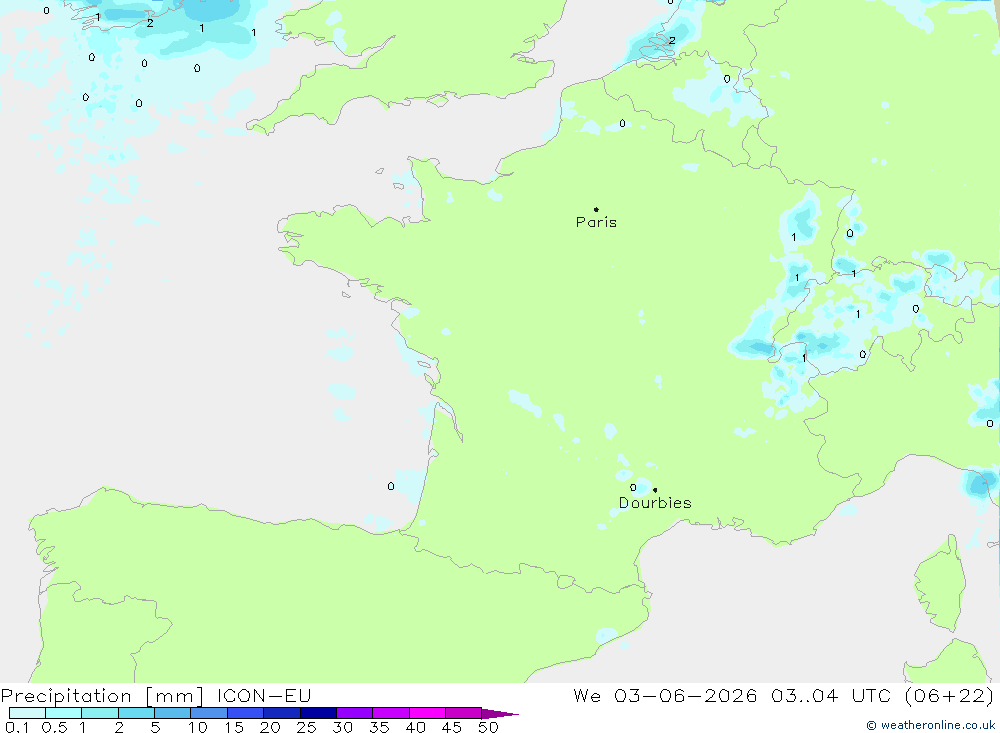
Task: Click the '03..04 UTC' time text
Action: 830,695
